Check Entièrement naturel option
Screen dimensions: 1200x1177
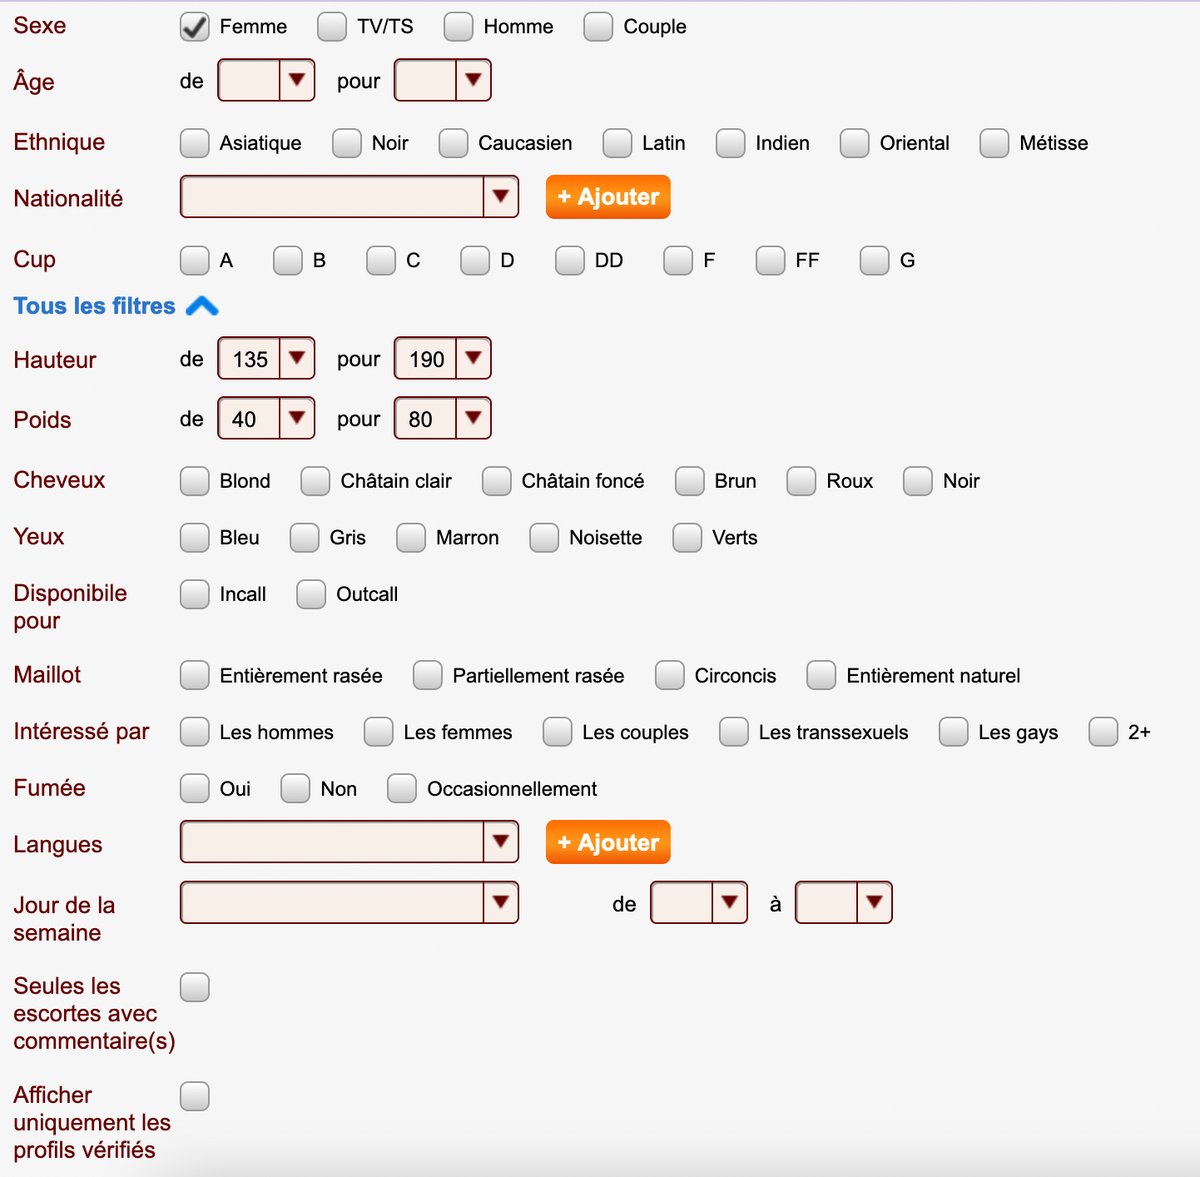(822, 675)
